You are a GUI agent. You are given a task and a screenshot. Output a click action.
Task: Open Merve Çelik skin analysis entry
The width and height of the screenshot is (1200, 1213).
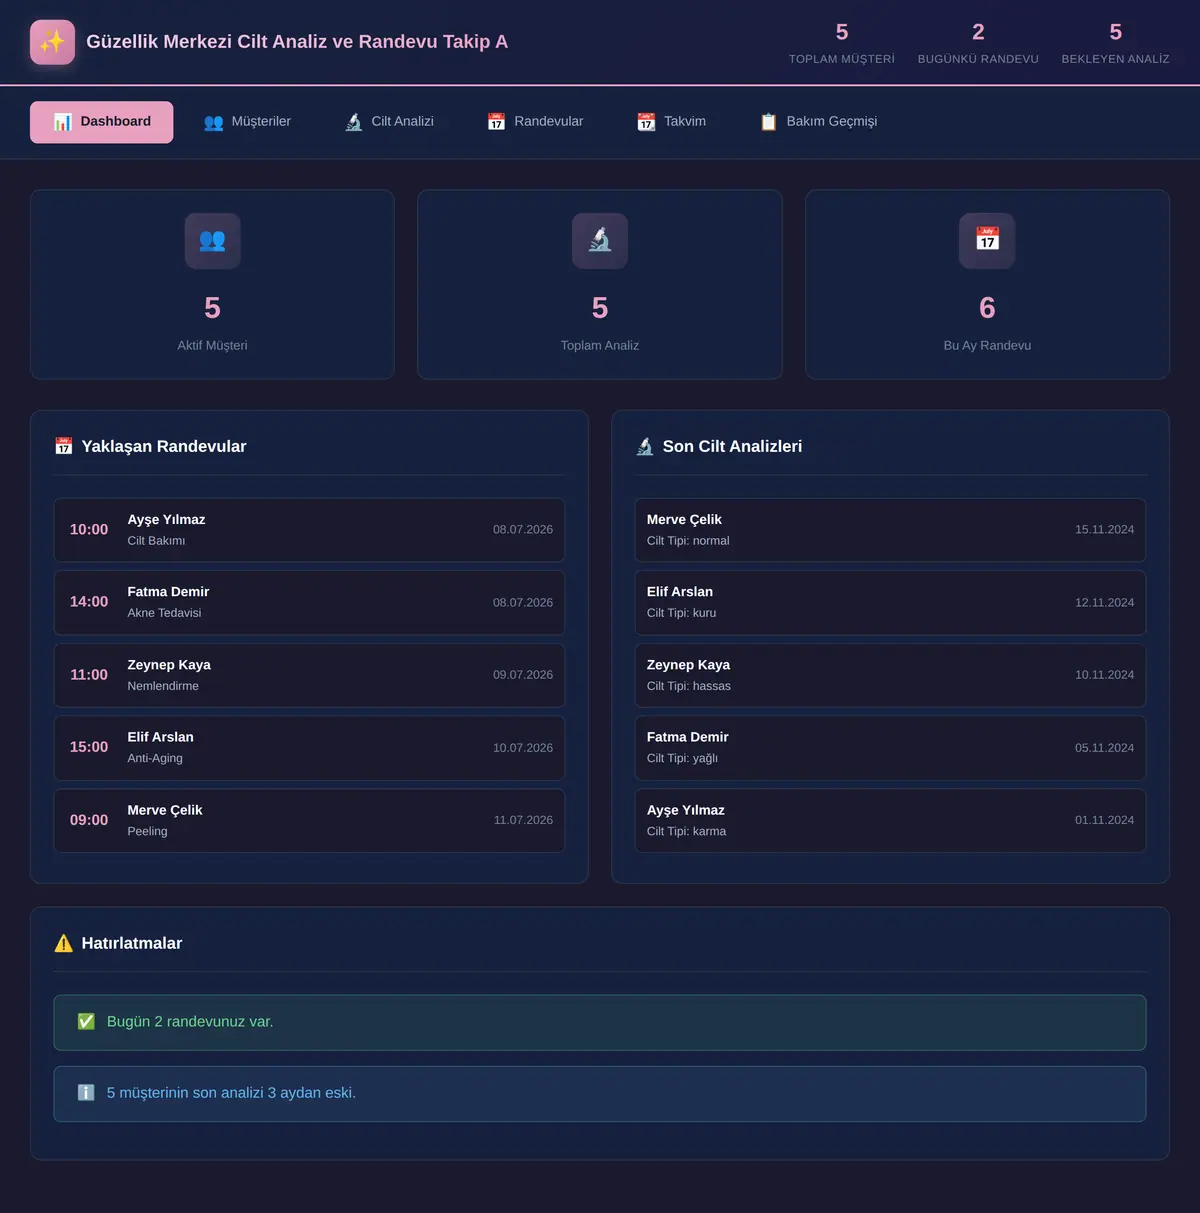[x=890, y=530]
